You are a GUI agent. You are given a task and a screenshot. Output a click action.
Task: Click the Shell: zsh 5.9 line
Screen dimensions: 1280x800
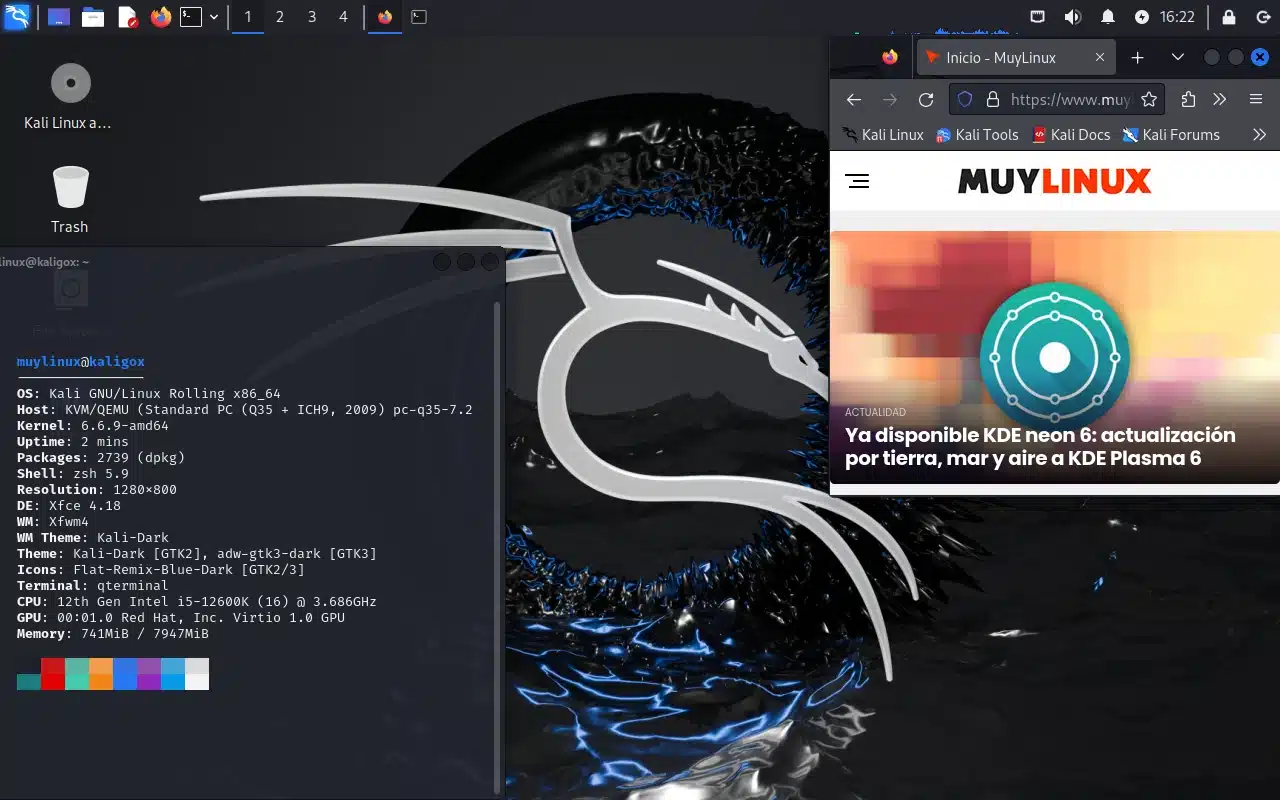click(73, 474)
